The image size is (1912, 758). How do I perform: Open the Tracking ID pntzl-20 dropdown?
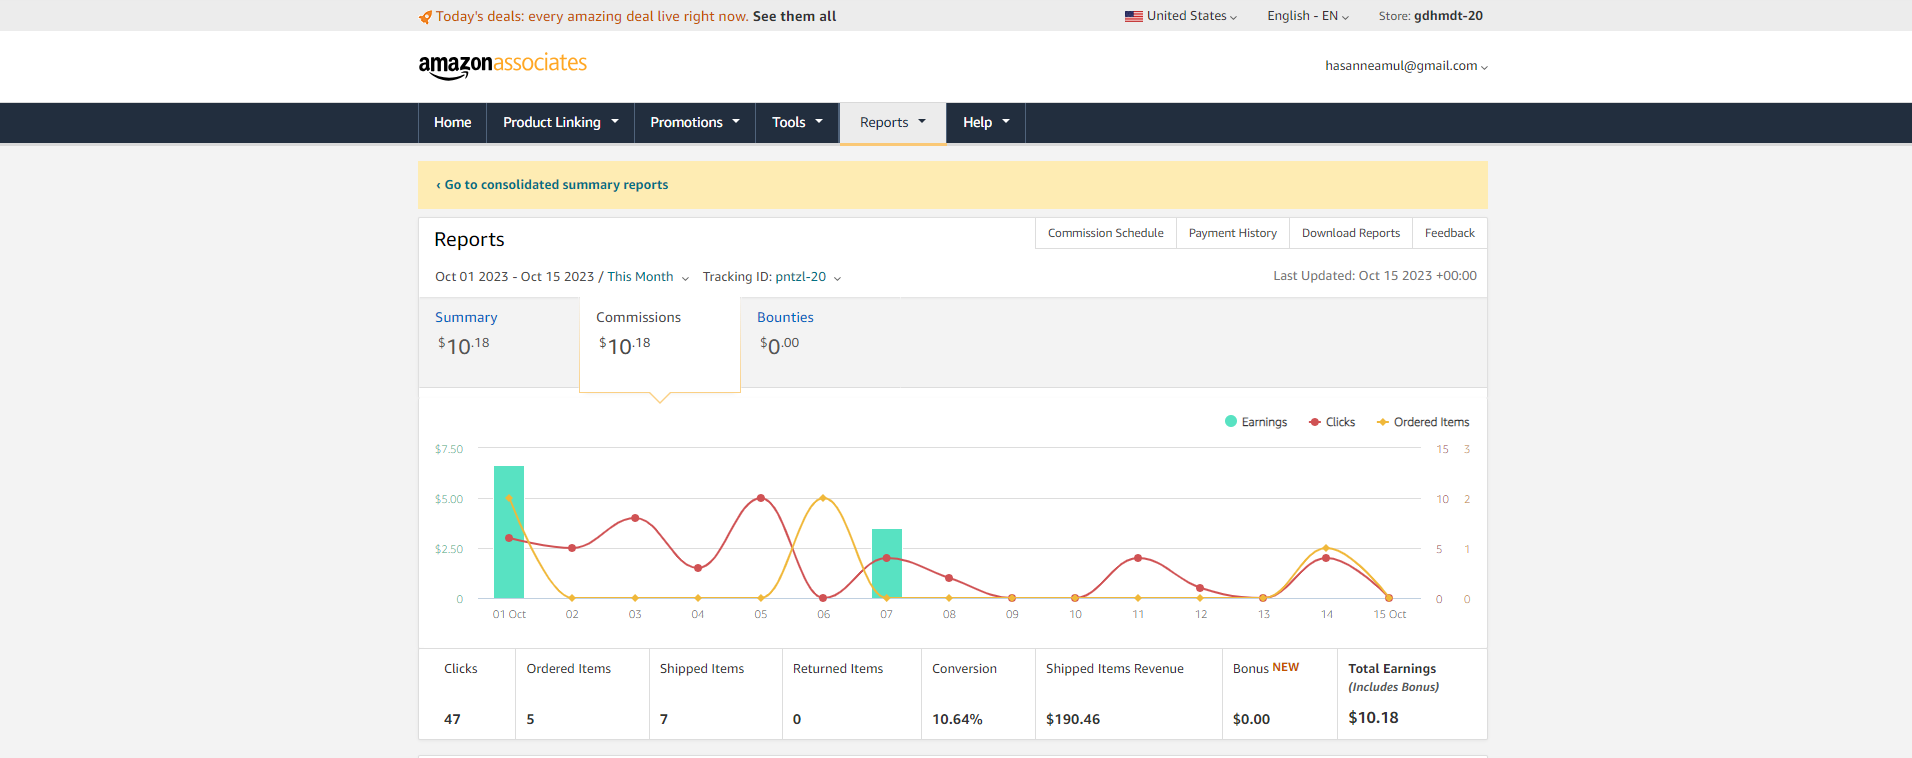pos(772,277)
